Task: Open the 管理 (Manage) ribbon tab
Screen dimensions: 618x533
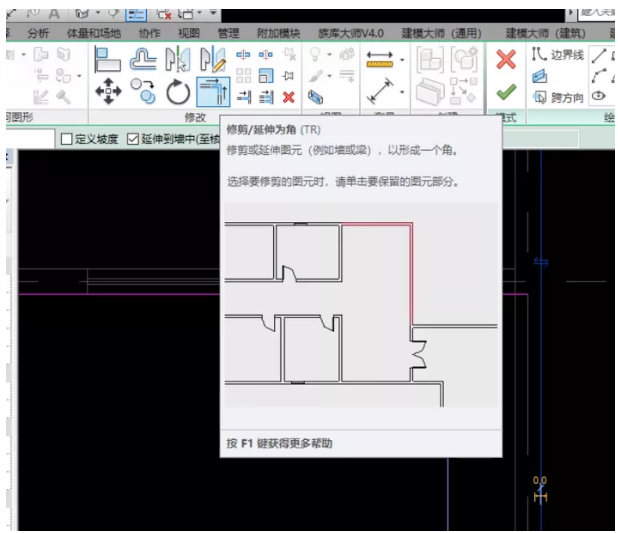Action: [228, 33]
